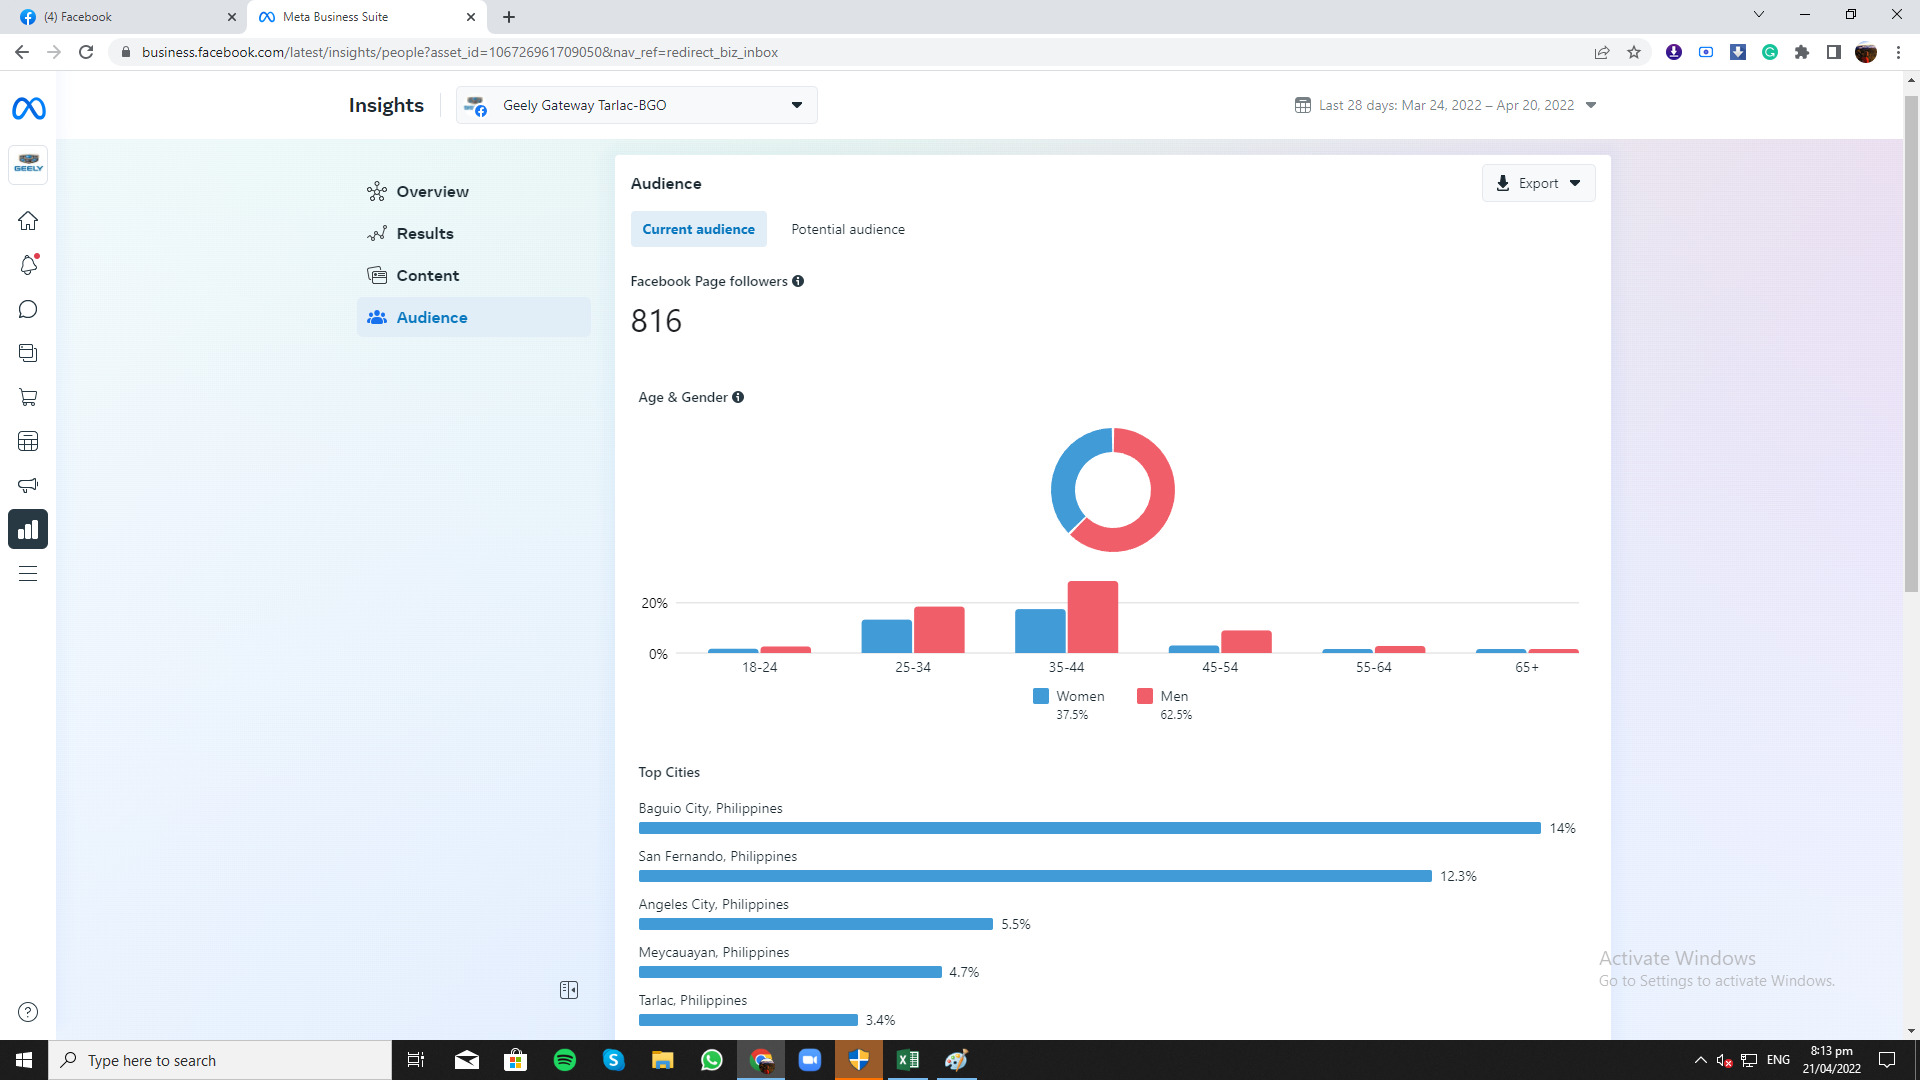
Task: Open the Results section
Action: pos(473,233)
